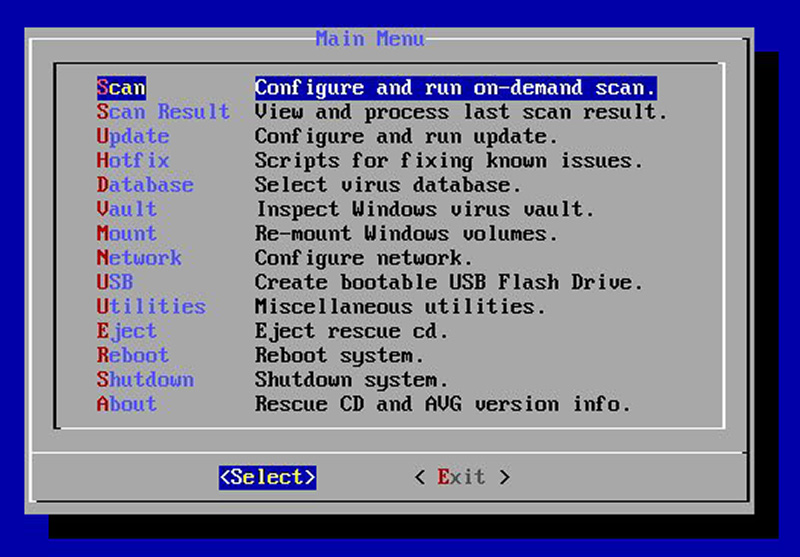Click the highlighted 'Configure and run on-demand scan.' description

[x=455, y=87]
